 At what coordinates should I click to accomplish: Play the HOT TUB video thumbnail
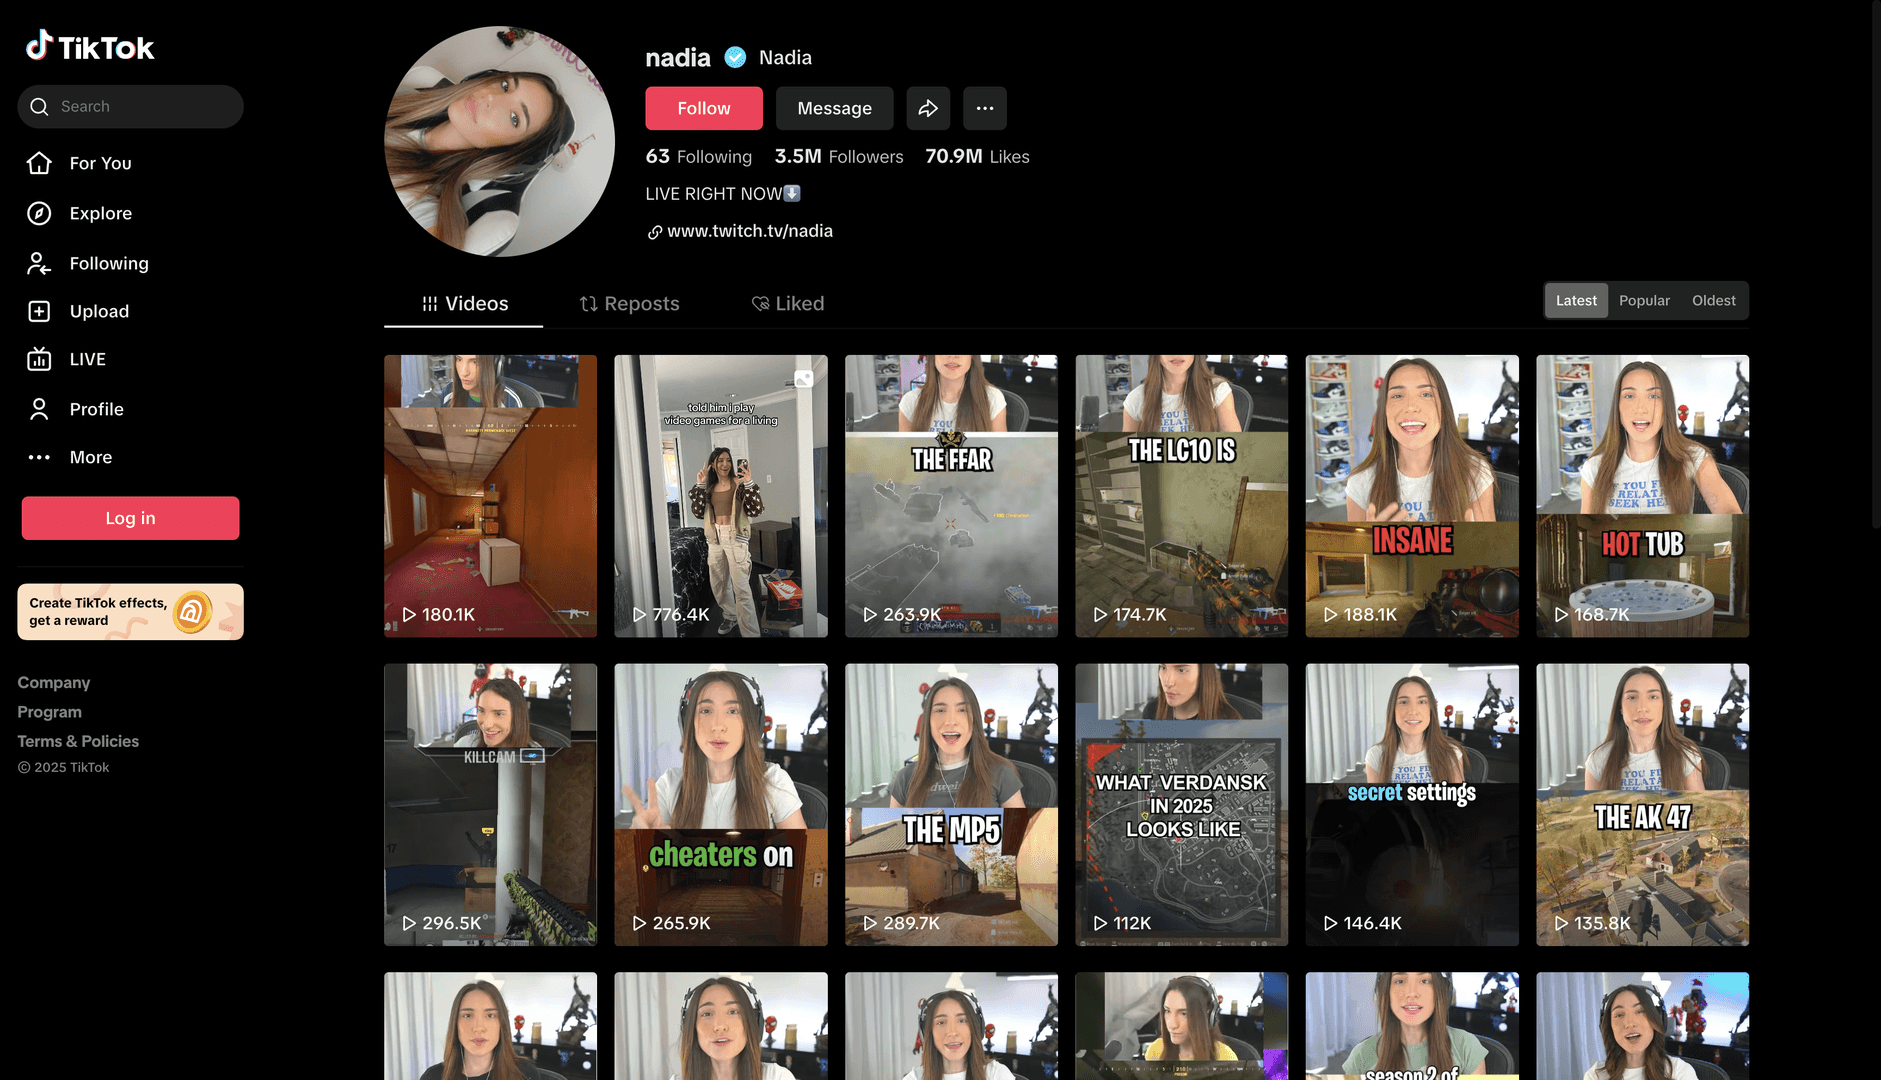point(1642,496)
